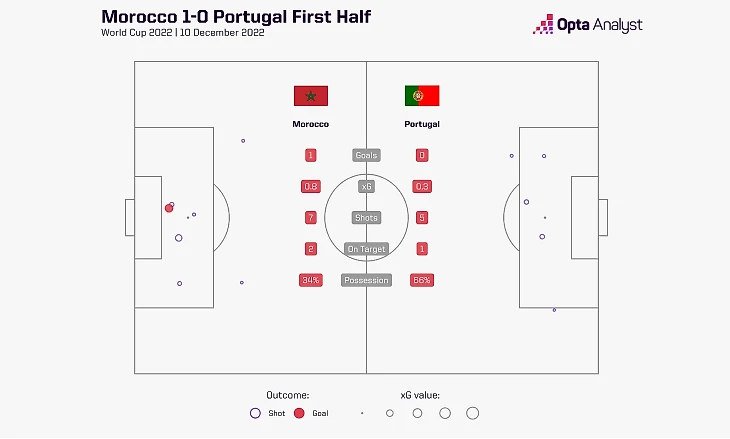Select the Goals stat label

[366, 155]
